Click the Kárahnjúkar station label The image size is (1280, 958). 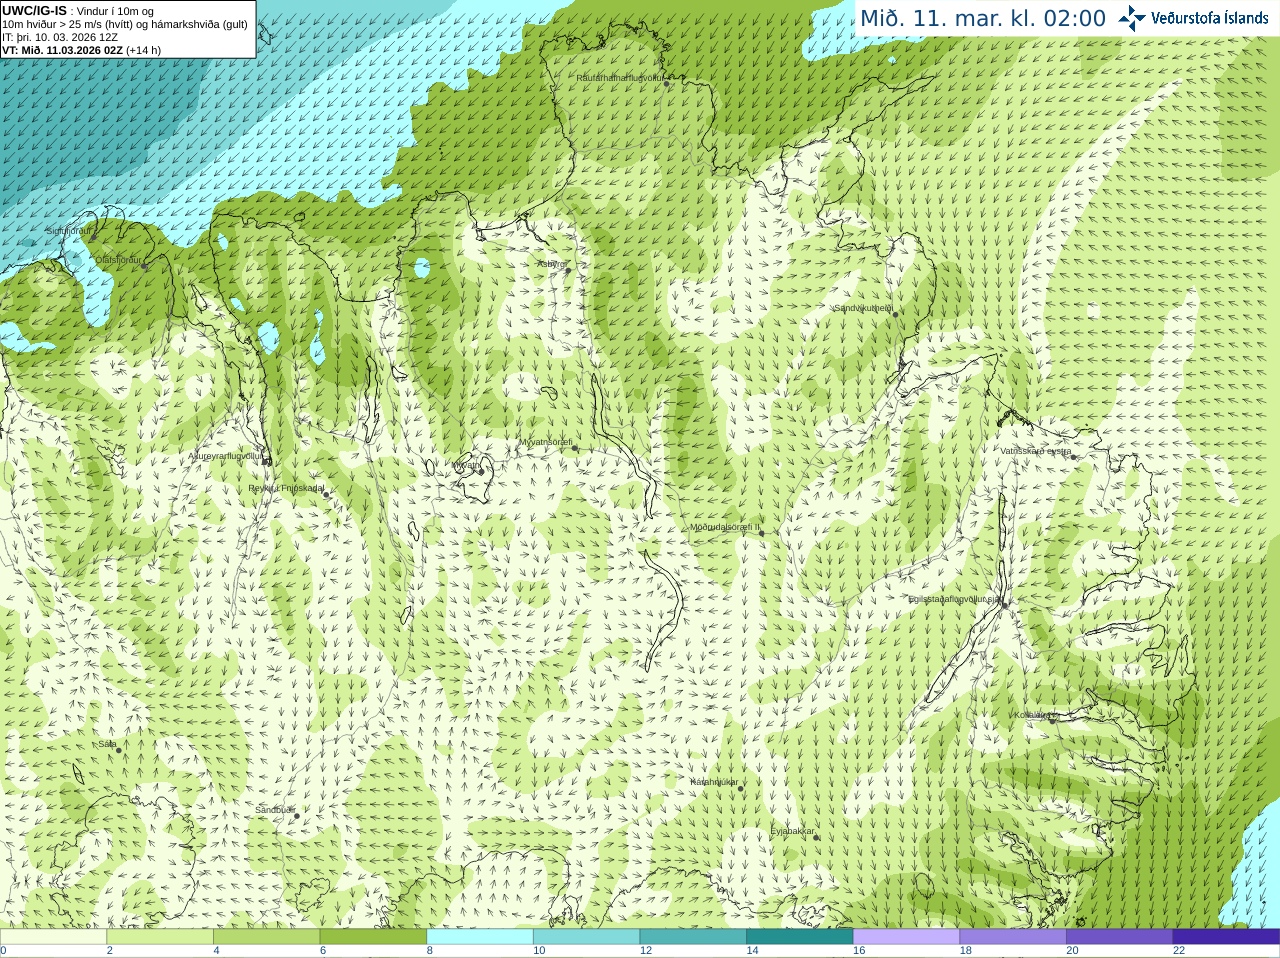(714, 782)
